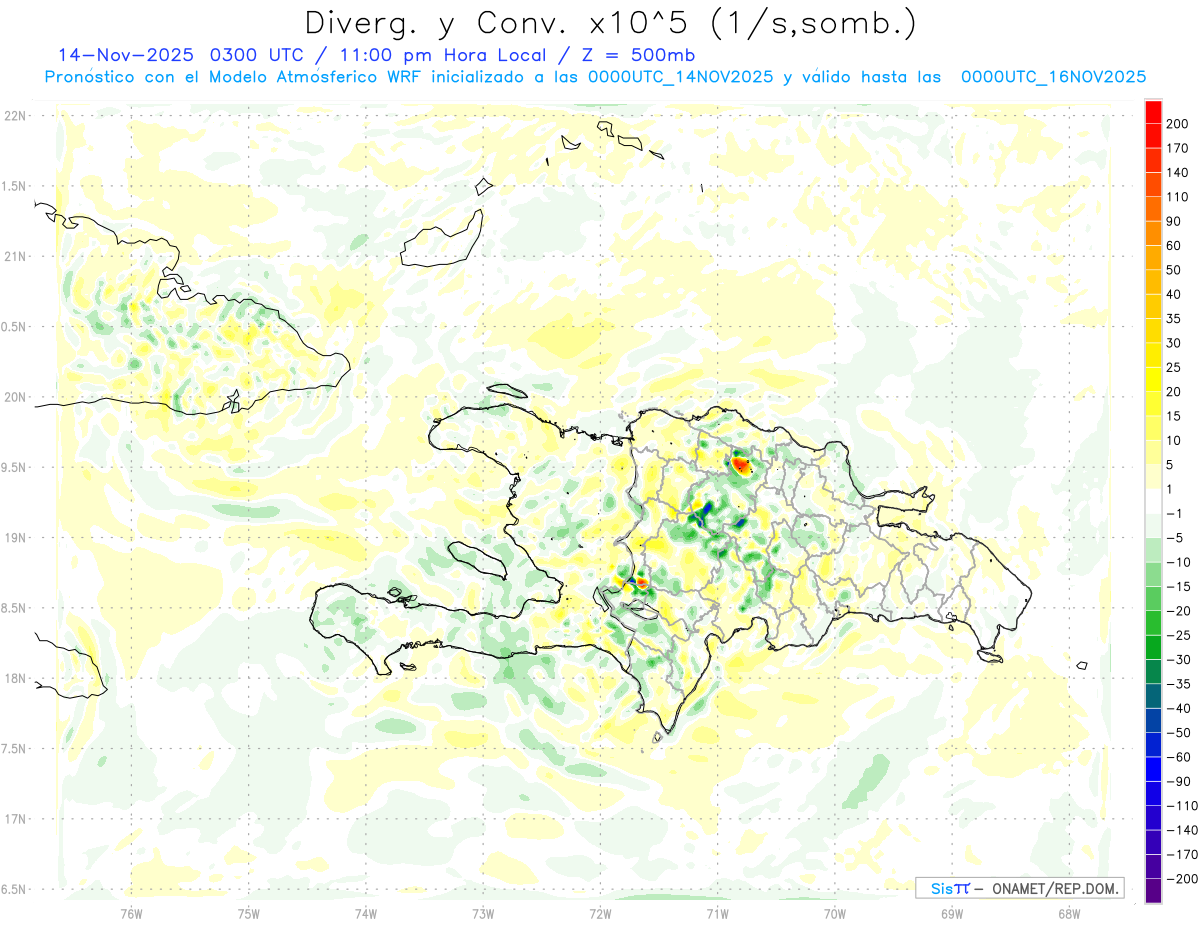Click the "-30" color bar label

point(1181,660)
